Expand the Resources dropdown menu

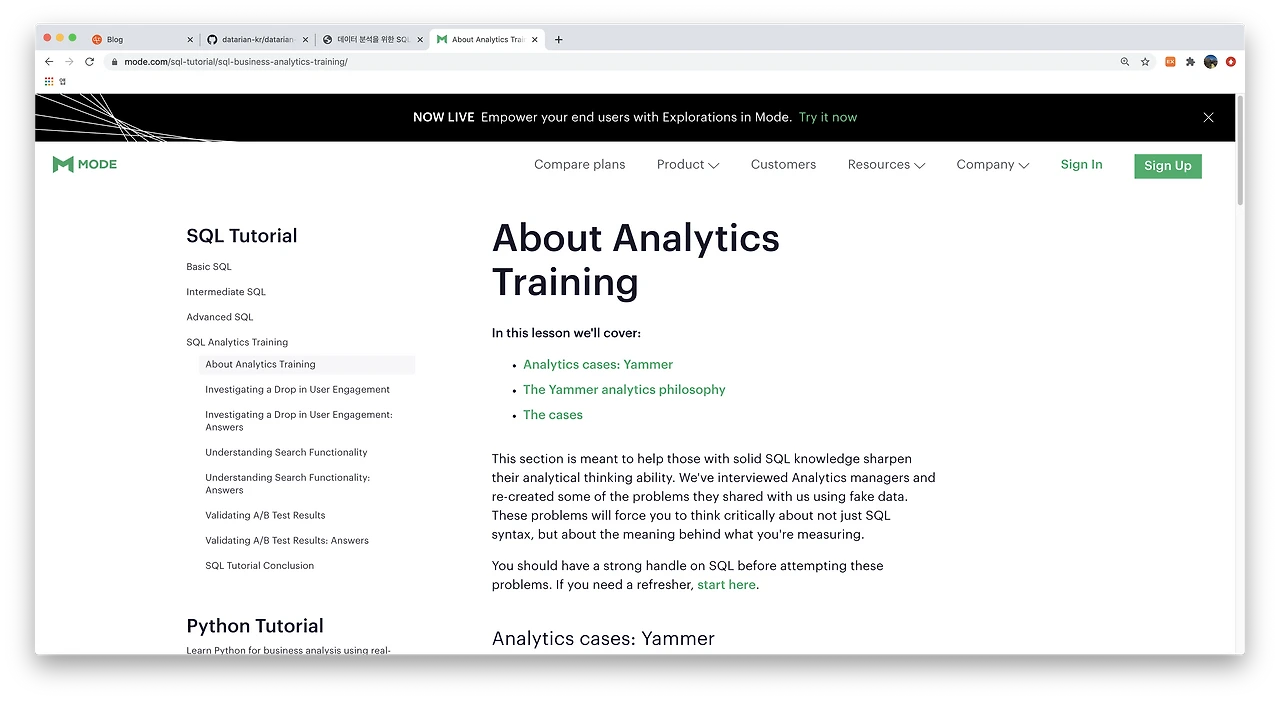(886, 165)
